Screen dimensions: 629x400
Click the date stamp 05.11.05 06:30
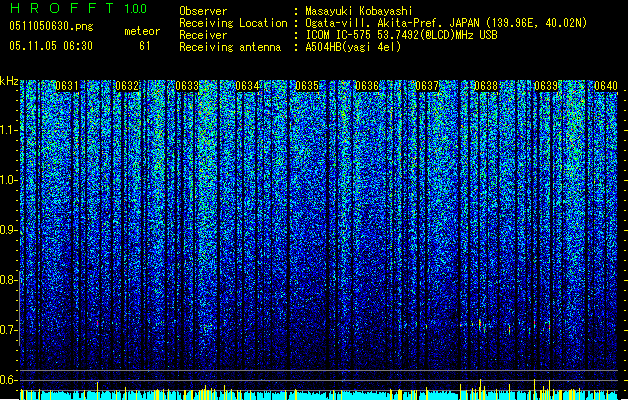click(x=51, y=46)
